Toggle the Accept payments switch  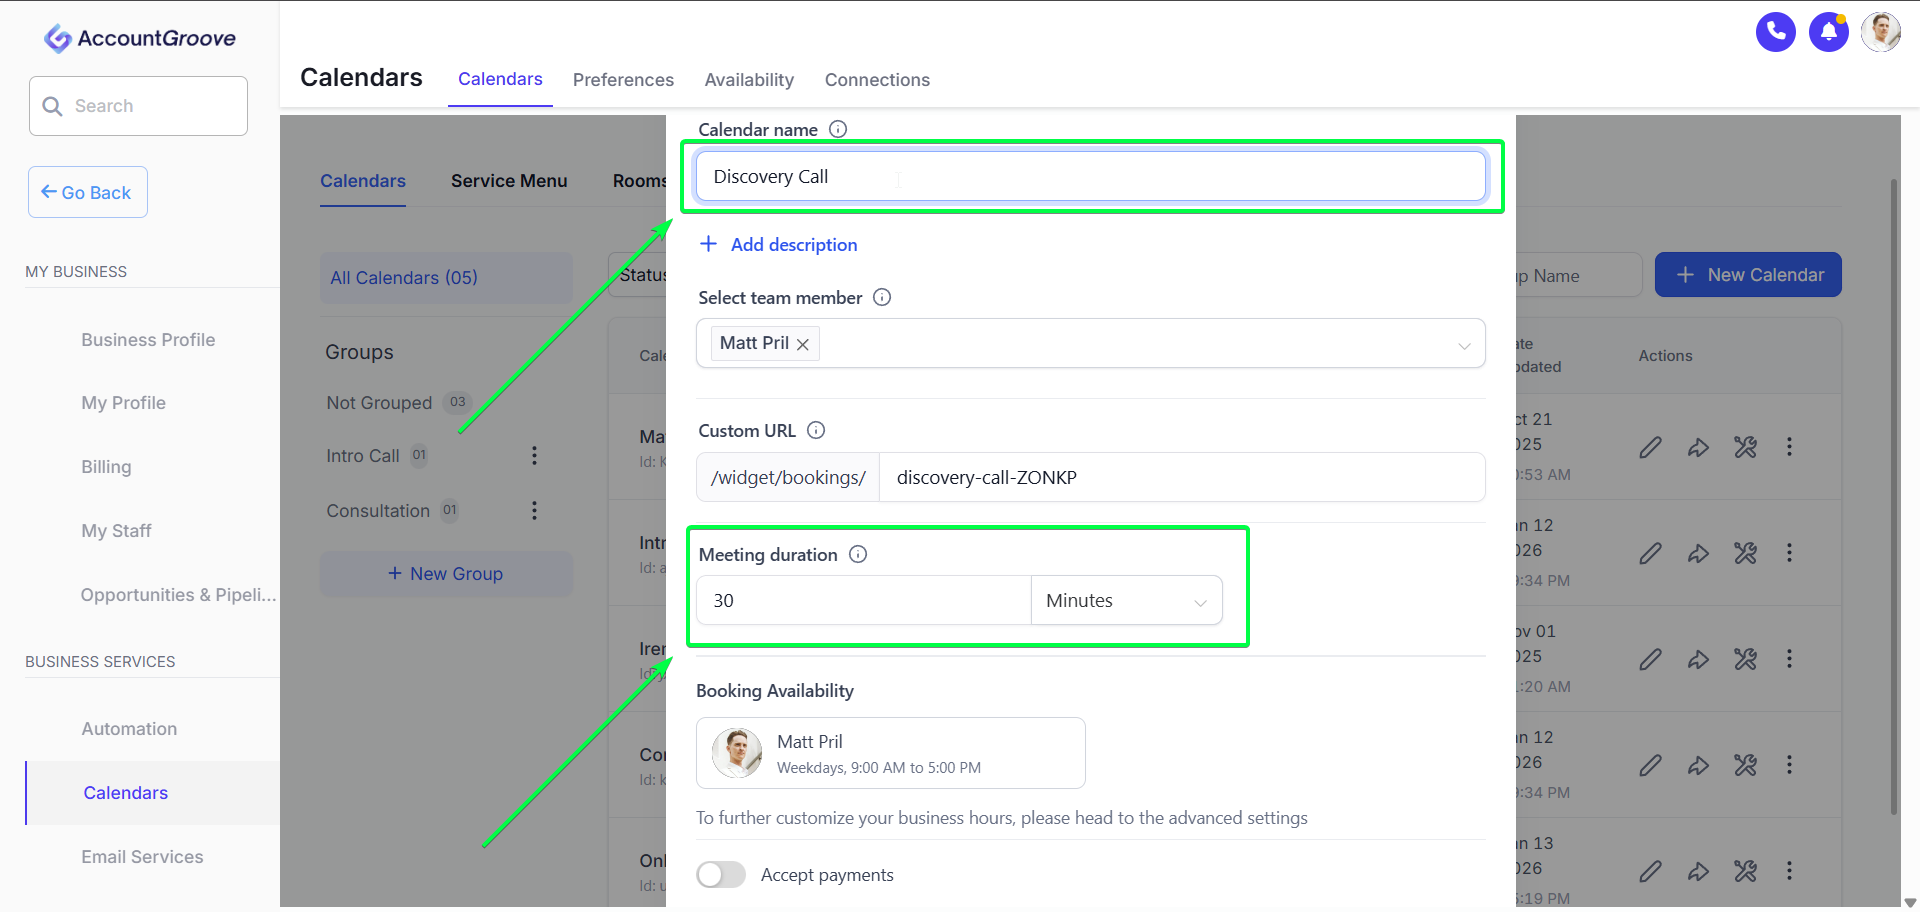(x=721, y=875)
